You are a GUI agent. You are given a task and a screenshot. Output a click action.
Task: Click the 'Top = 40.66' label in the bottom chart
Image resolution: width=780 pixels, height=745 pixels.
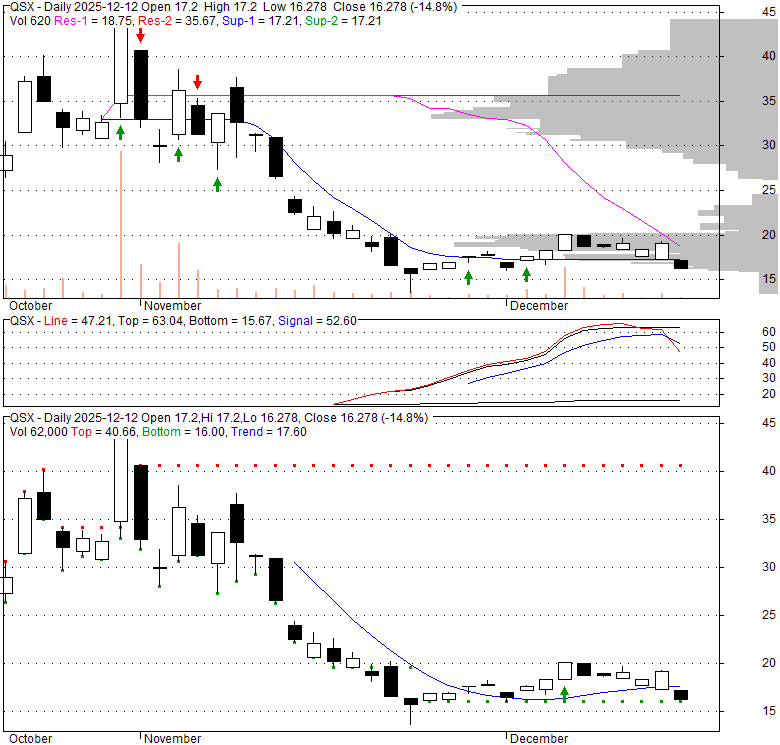(103, 432)
